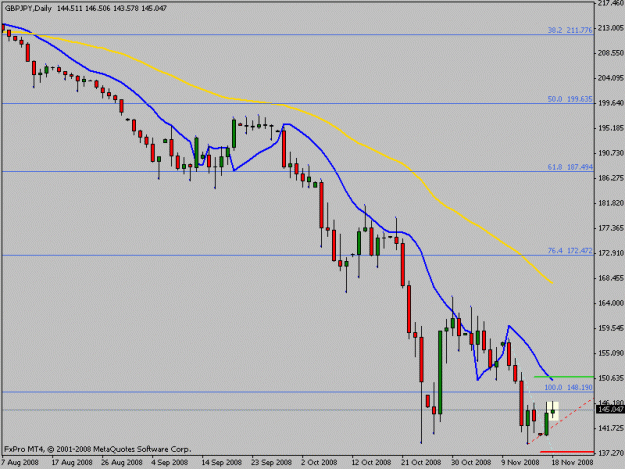
Task: Select the green horizontal line near 150.635
Action: [564, 377]
